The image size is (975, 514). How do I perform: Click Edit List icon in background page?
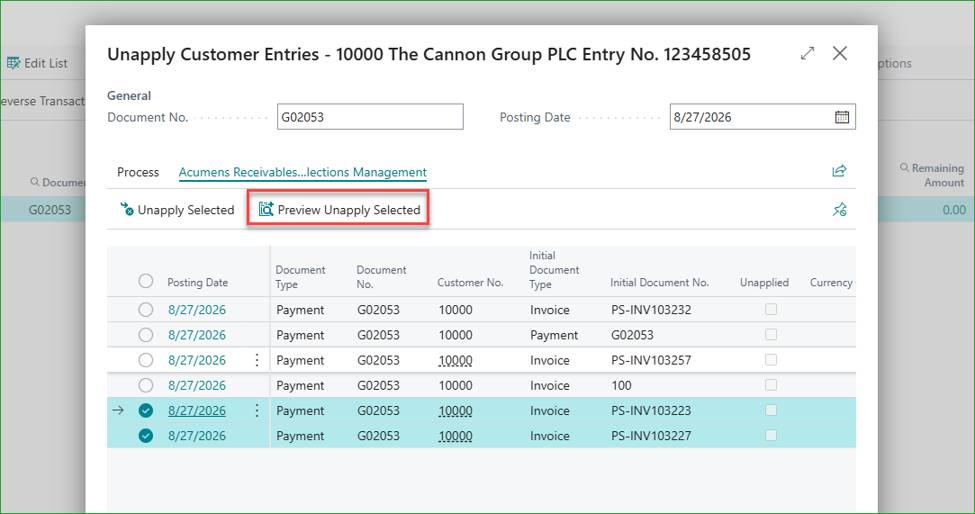click(14, 63)
